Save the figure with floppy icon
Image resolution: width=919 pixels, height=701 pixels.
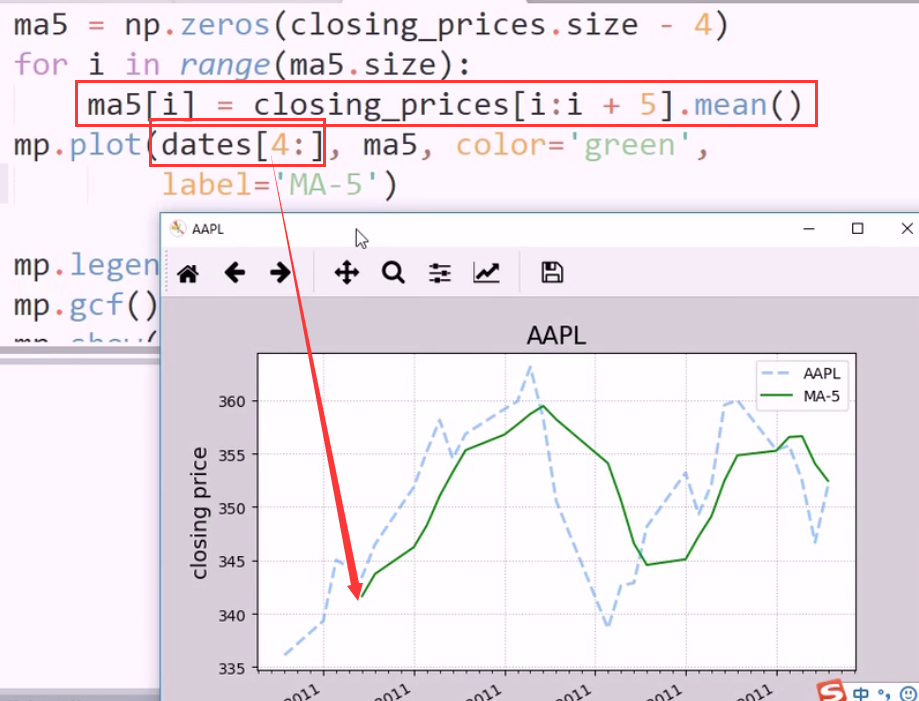(x=552, y=273)
